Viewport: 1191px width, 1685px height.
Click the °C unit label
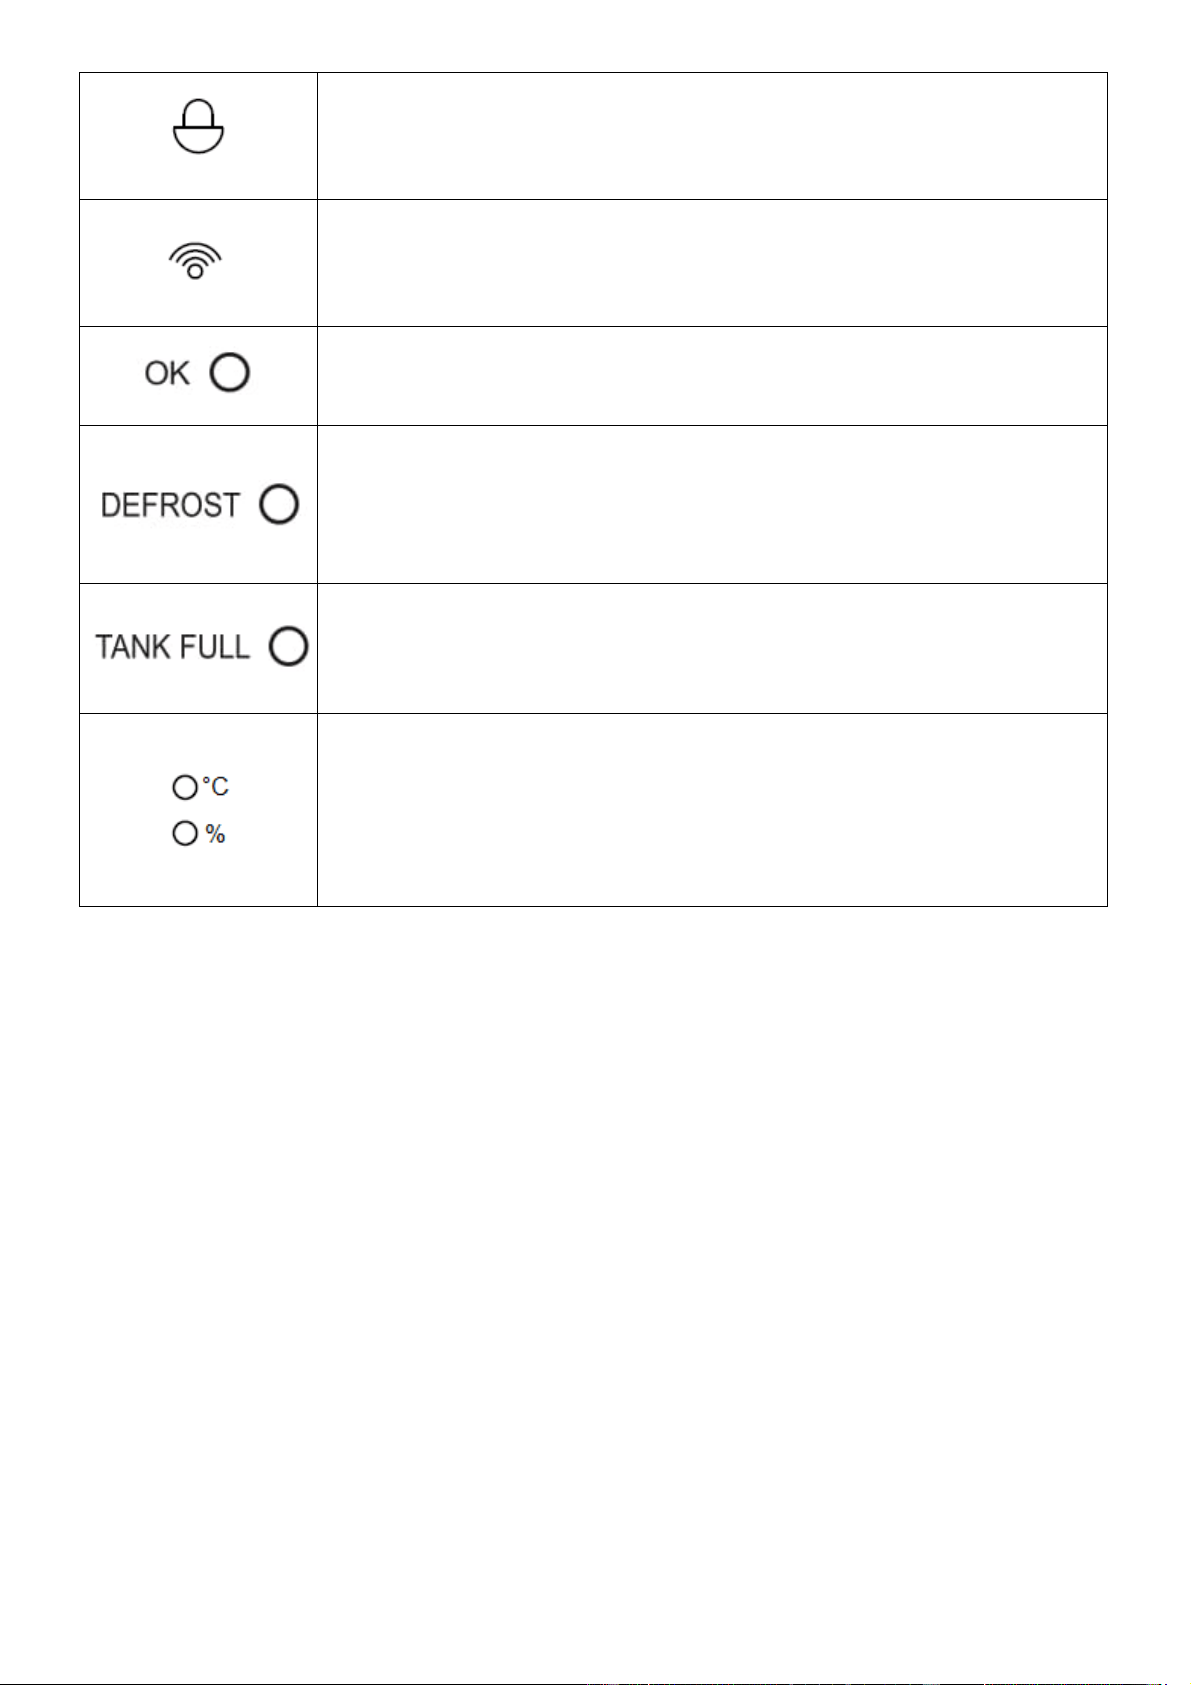click(x=215, y=787)
